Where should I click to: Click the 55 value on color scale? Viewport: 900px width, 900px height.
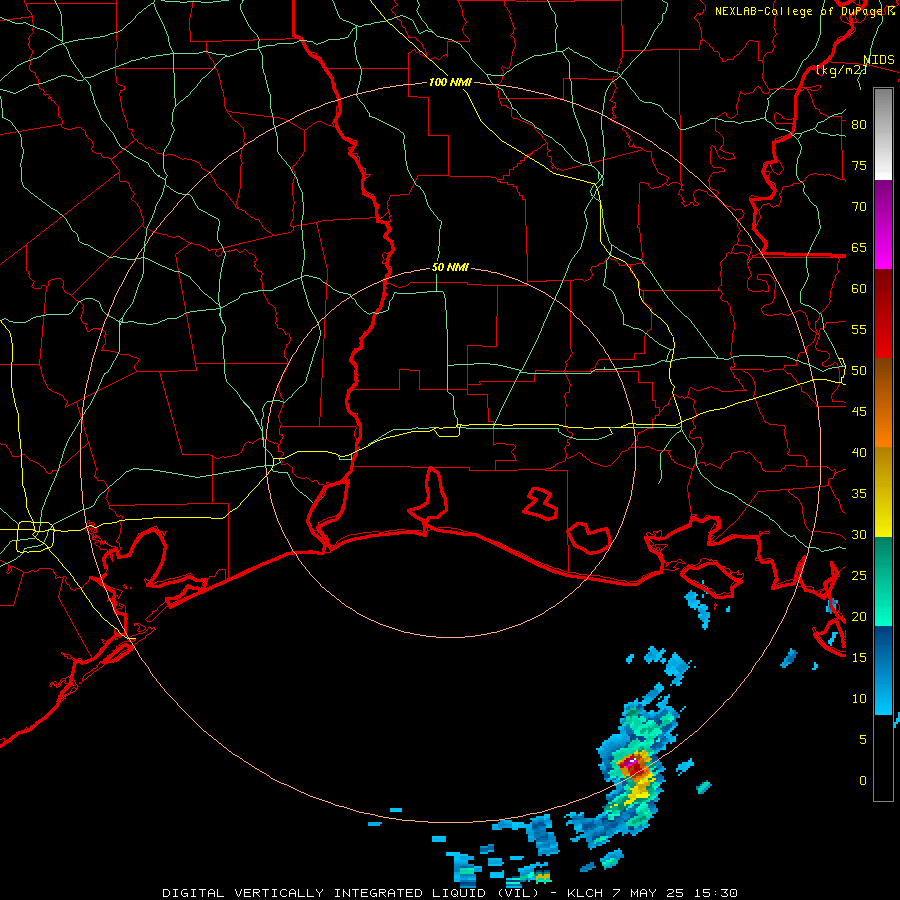tap(859, 330)
